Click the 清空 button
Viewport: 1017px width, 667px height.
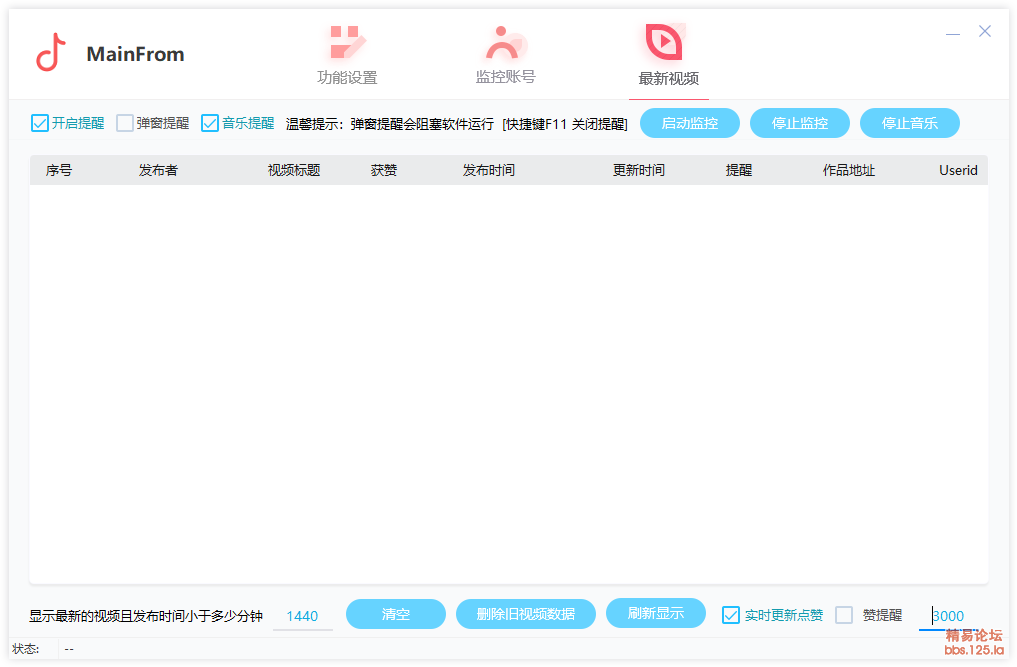point(395,614)
